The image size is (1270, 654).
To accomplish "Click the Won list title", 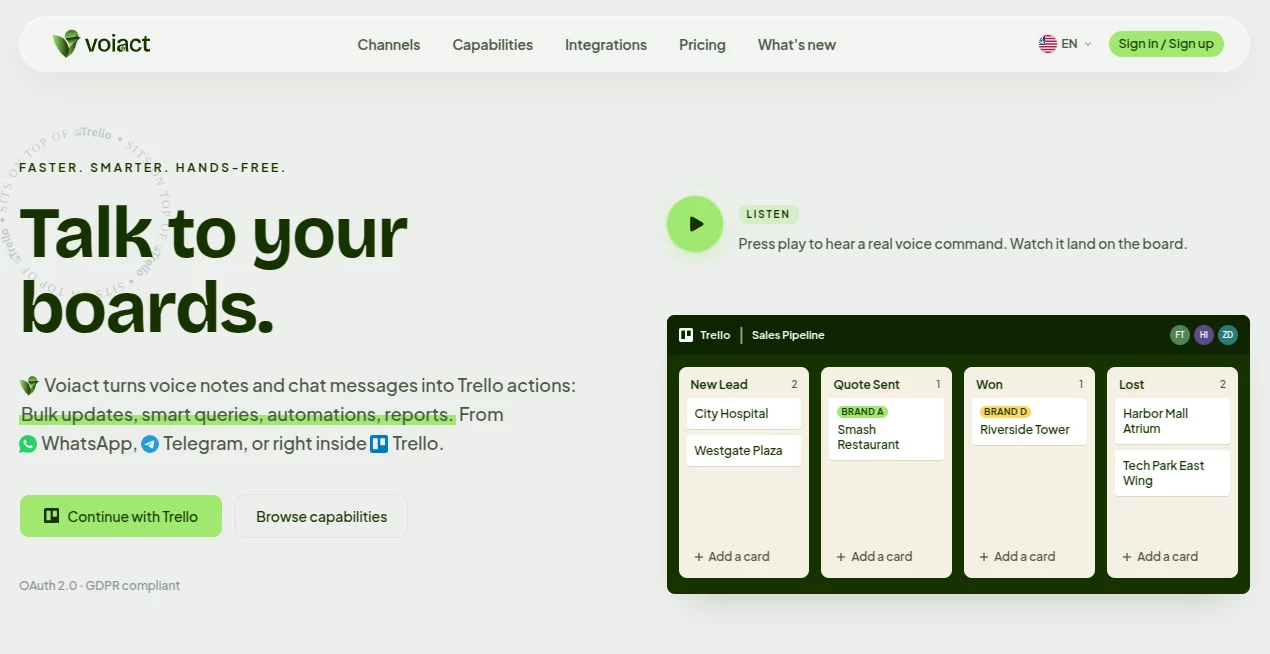I will [989, 384].
